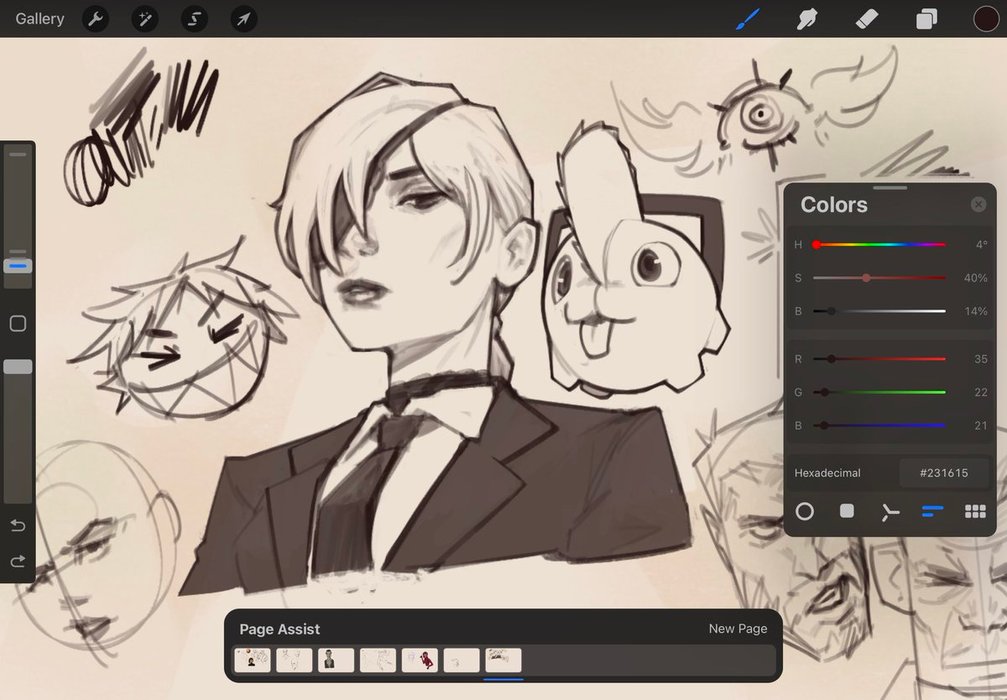The image size is (1007, 700).
Task: Select the Paint brush tool
Action: coord(748,19)
